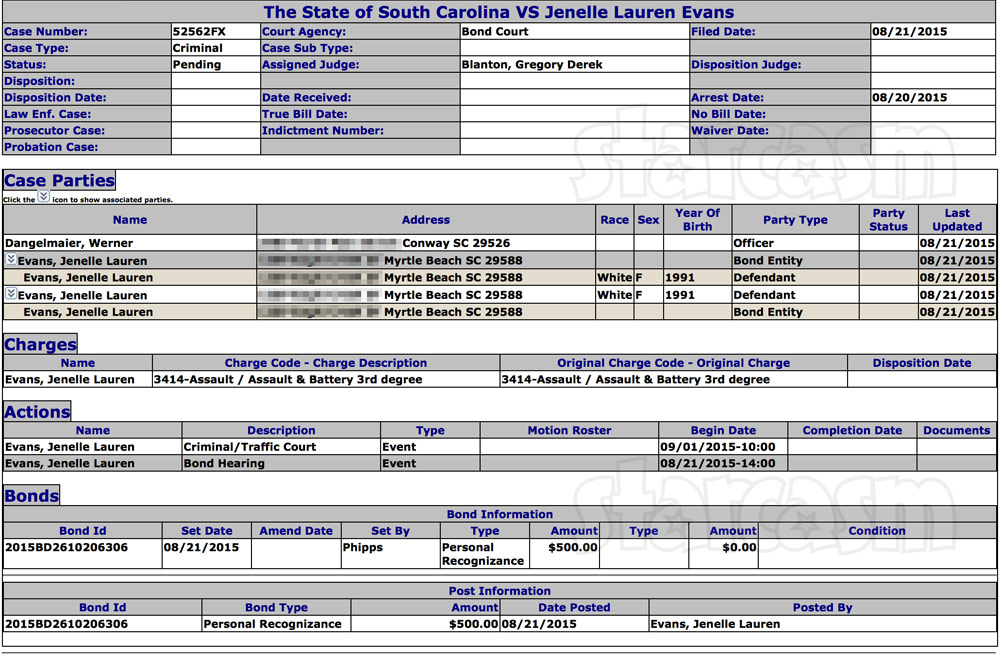The image size is (1000, 656).
Task: Expand associated parties on Evans Bond Entity row
Action: point(11,259)
